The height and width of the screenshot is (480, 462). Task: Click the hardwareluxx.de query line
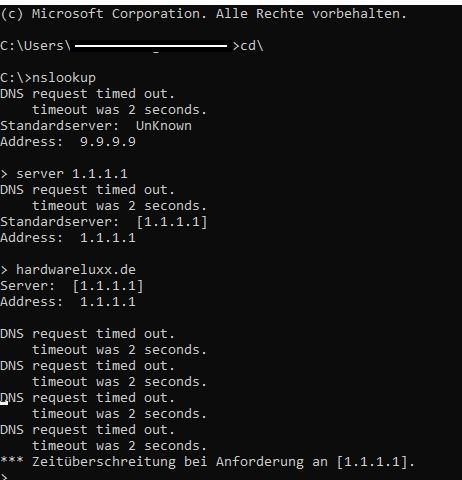click(x=76, y=270)
